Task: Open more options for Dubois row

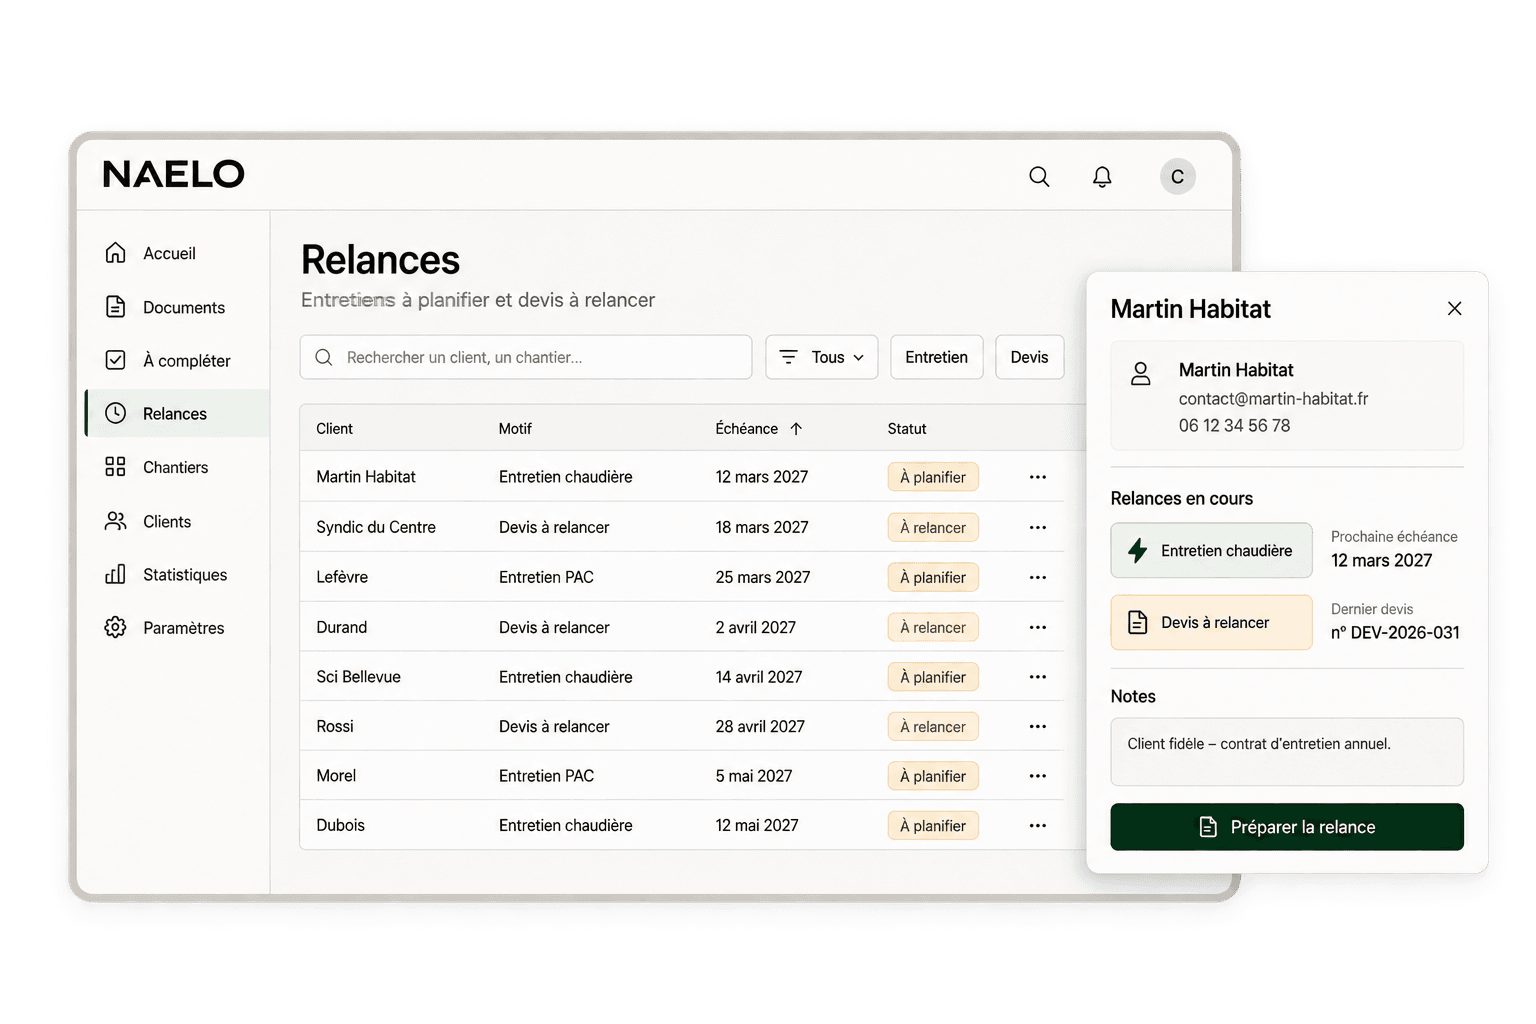Action: pyautogui.click(x=1038, y=825)
